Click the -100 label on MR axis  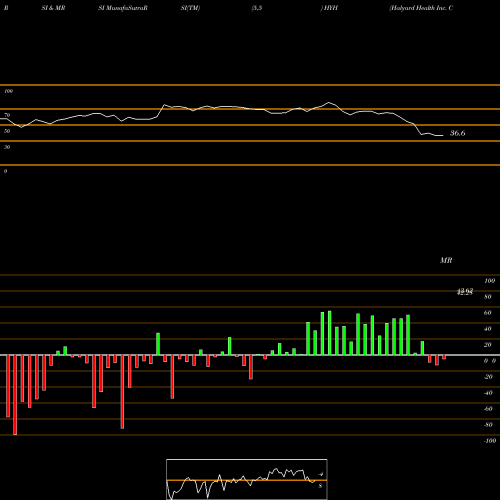point(490,441)
